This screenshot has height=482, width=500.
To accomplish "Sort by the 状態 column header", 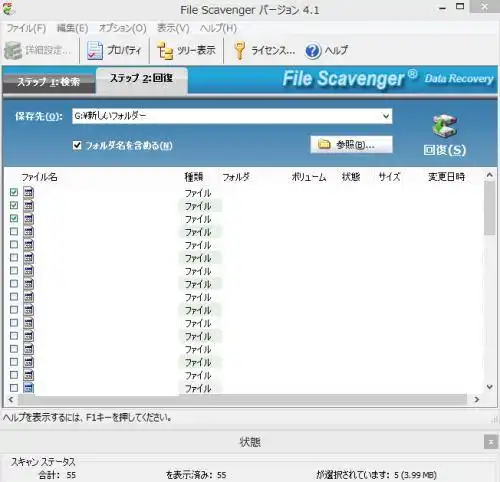I will pos(351,177).
